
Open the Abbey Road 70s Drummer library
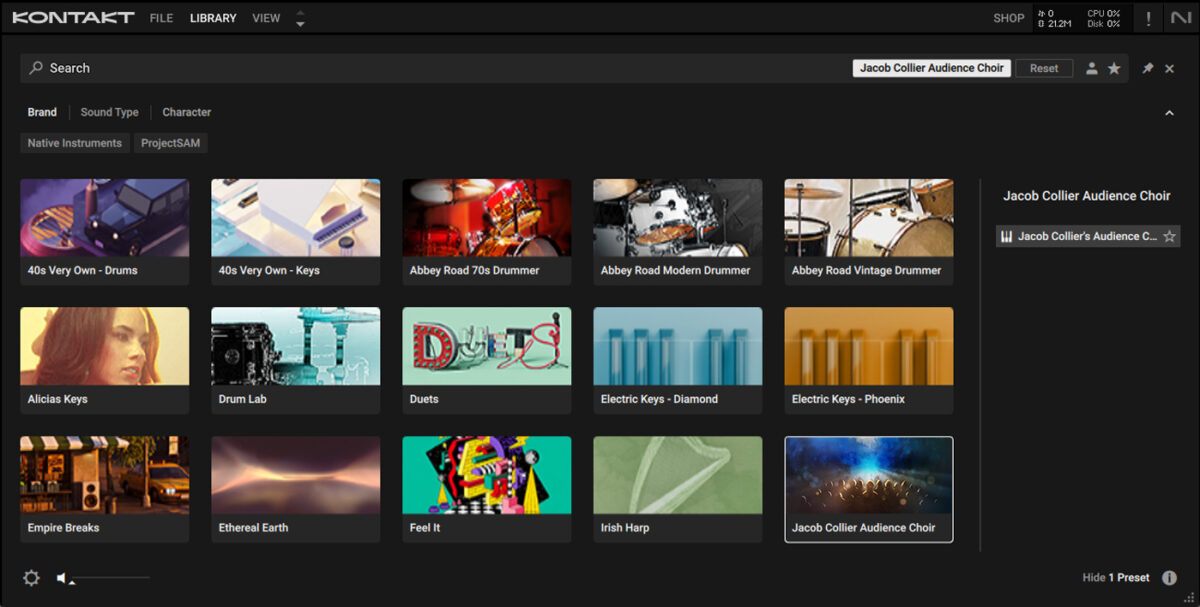tap(487, 232)
